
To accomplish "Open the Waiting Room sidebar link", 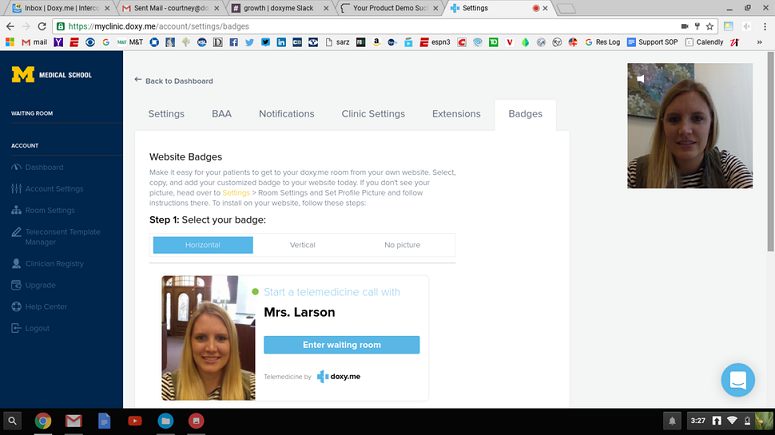I will pos(32,113).
